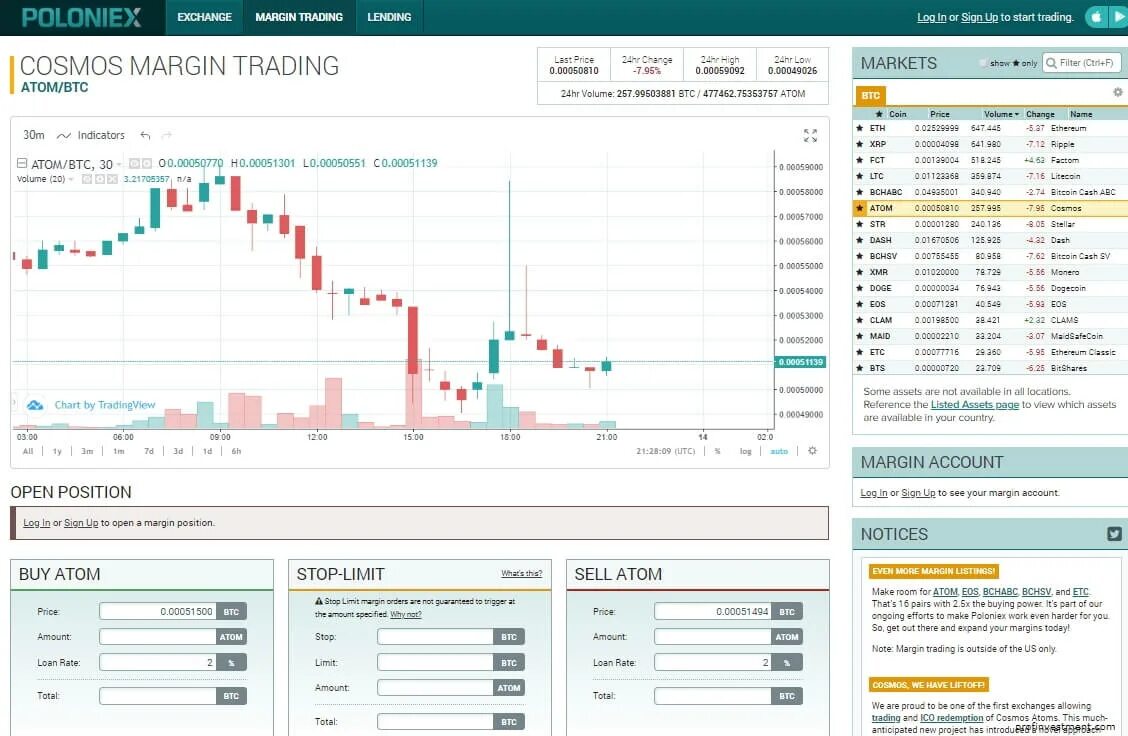
Task: Click the Twitter icon in Notices
Action: point(1114,534)
